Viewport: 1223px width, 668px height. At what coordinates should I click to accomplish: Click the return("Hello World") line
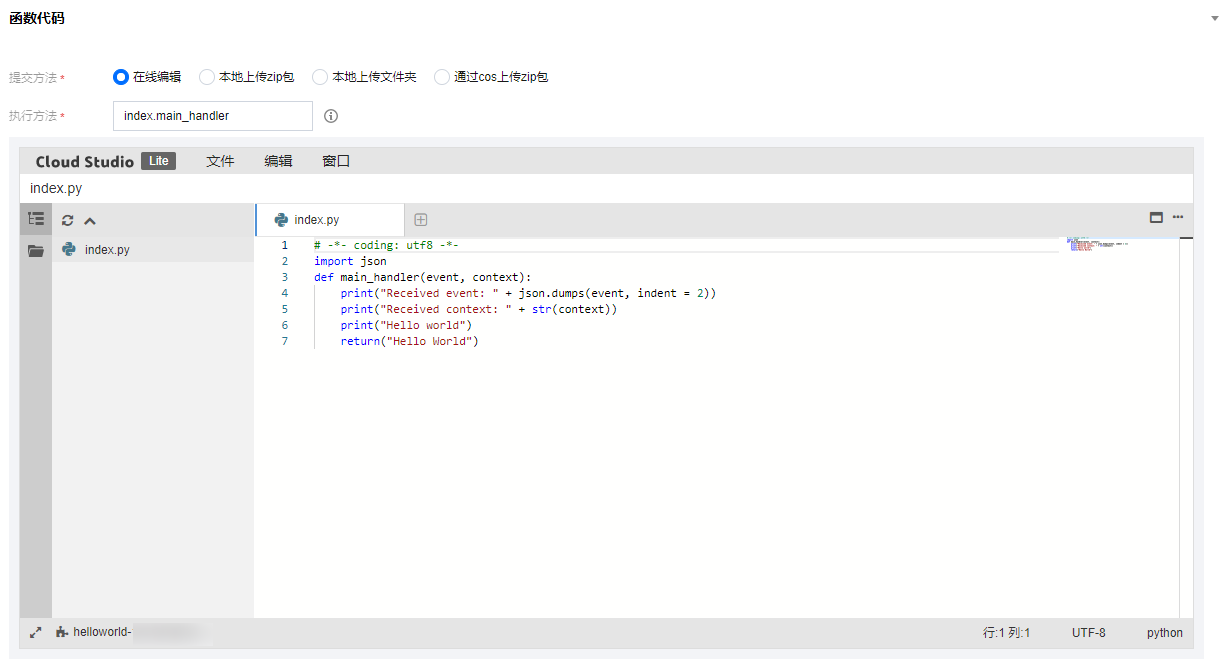pos(410,341)
